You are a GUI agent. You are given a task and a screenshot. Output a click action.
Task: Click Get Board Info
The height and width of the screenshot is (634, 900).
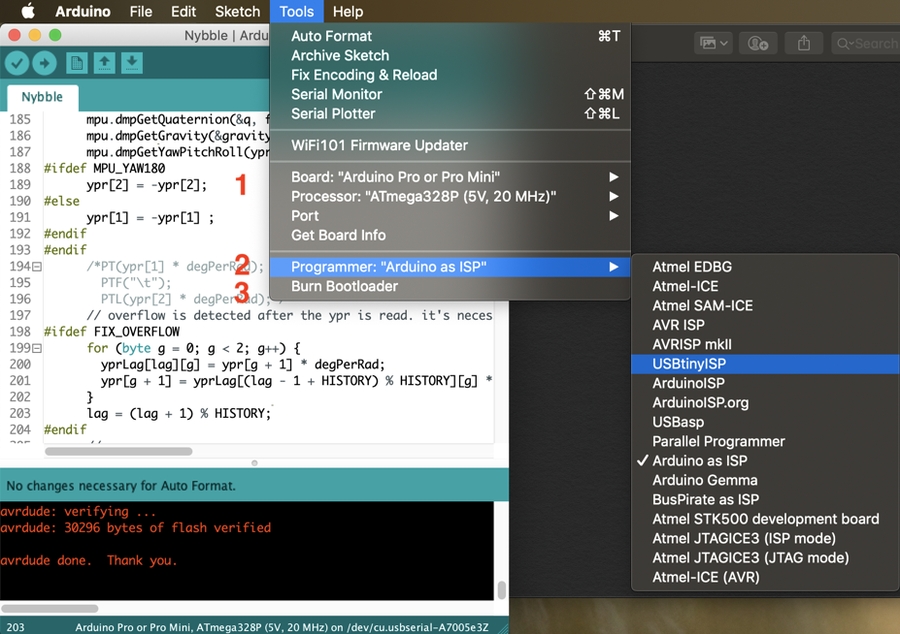(338, 235)
